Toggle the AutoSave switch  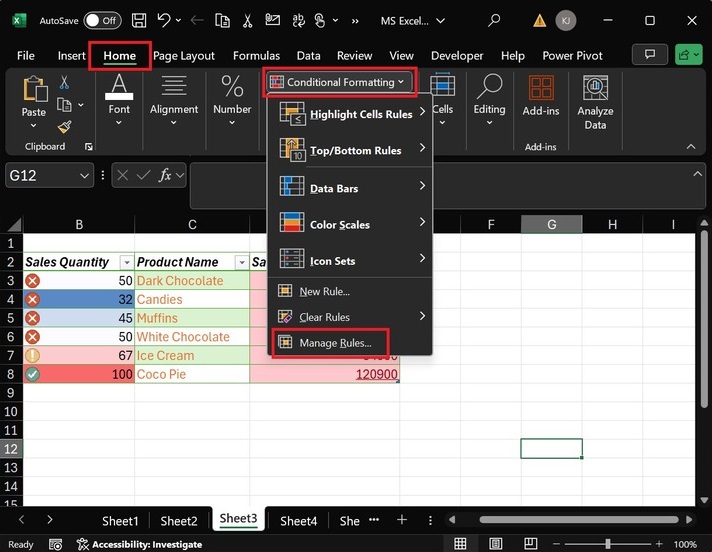102,20
